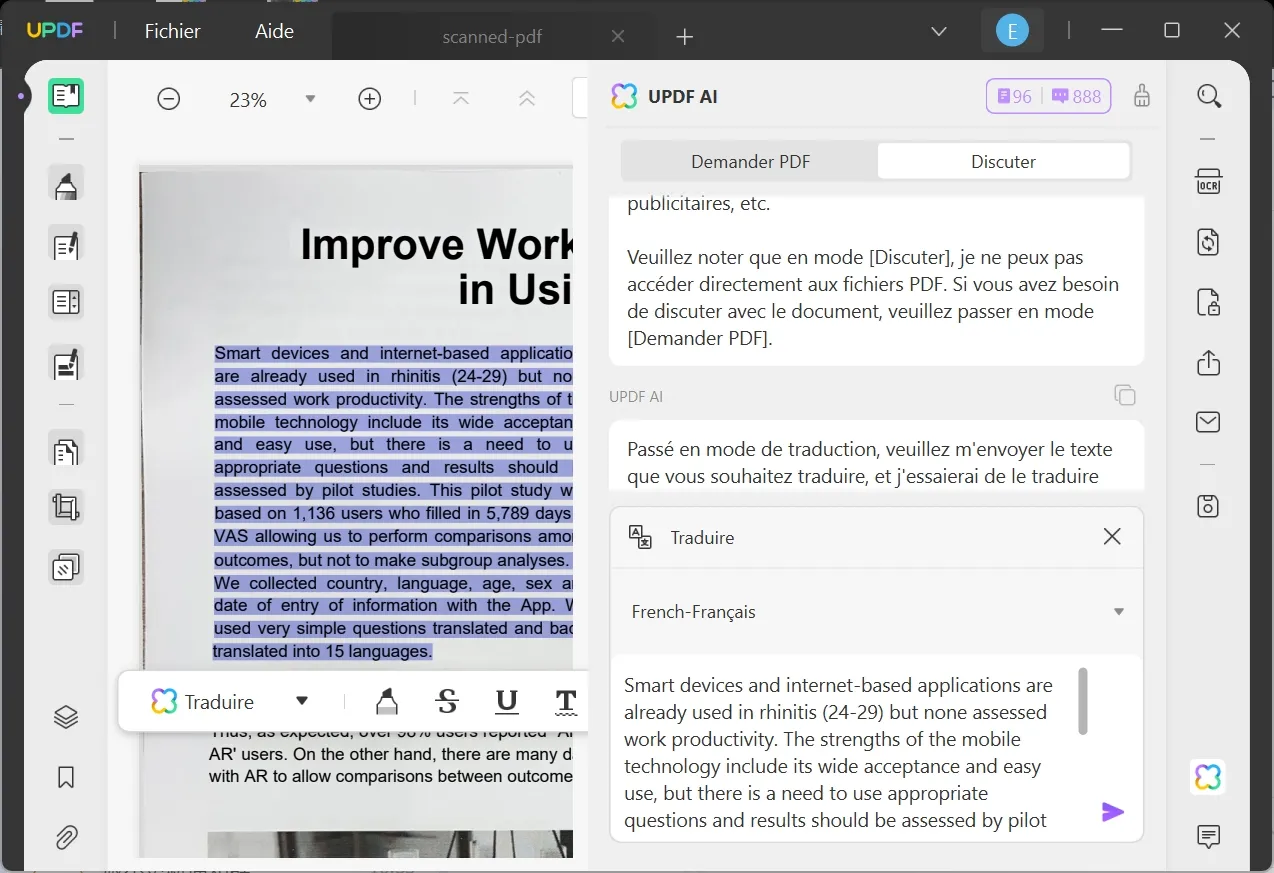This screenshot has height=873, width=1274.
Task: Click the zoom out minus button
Action: tap(169, 99)
